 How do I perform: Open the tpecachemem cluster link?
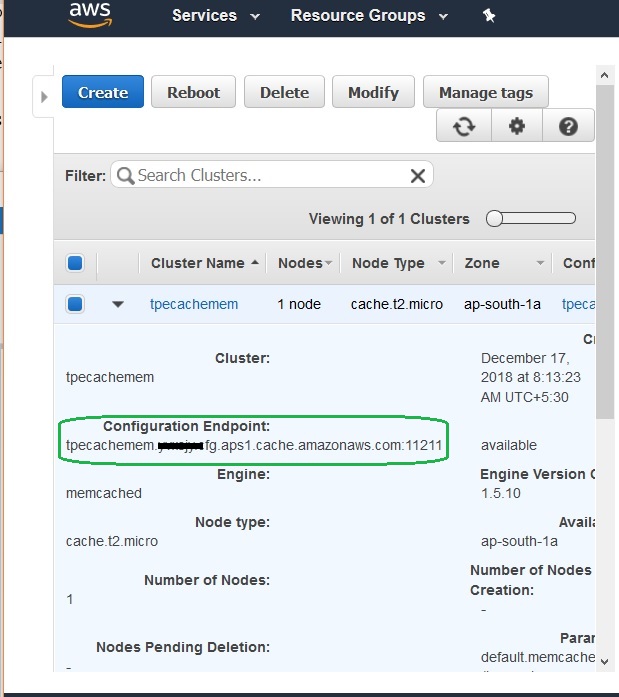(194, 304)
